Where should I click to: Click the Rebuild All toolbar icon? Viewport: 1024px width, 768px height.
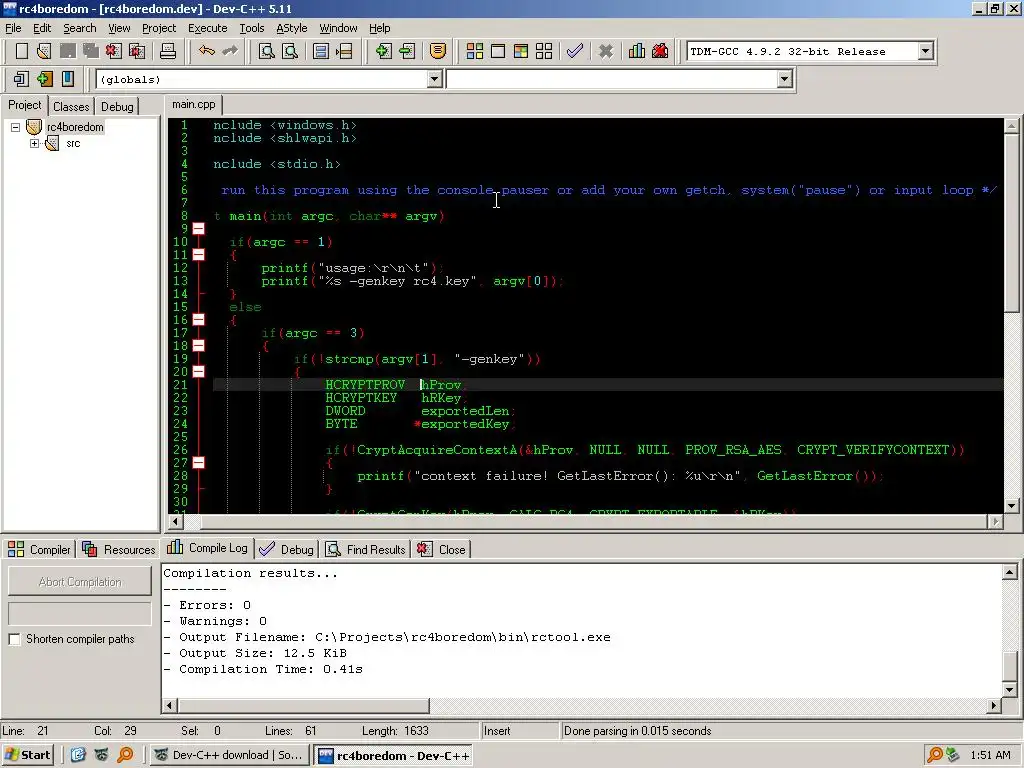[543, 51]
